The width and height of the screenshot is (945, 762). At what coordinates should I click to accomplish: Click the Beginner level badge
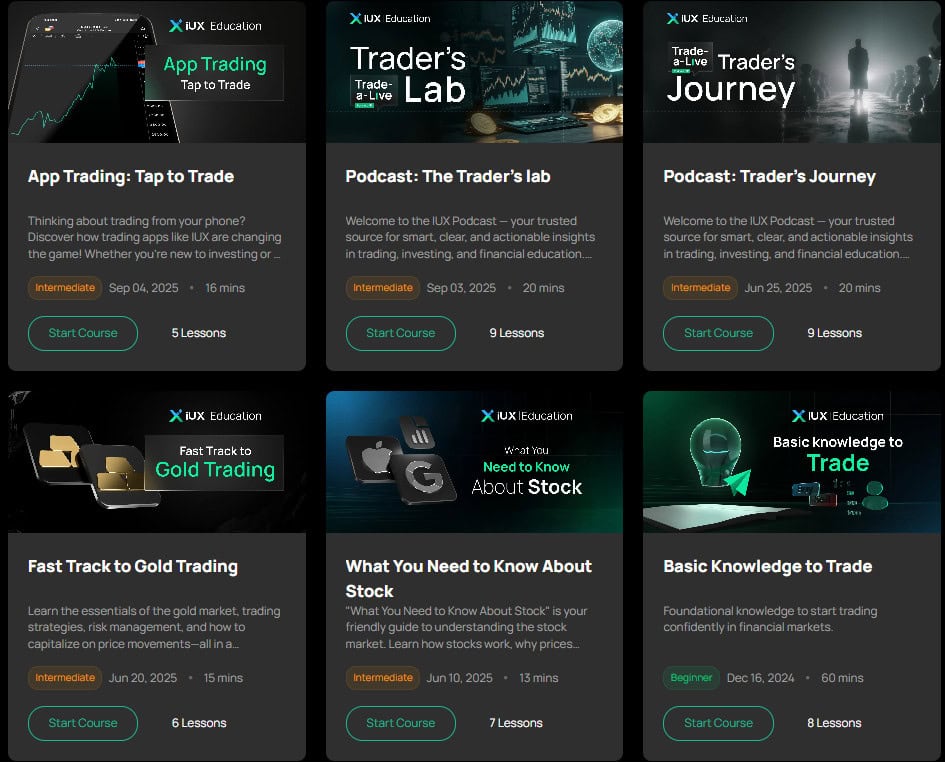click(x=691, y=678)
